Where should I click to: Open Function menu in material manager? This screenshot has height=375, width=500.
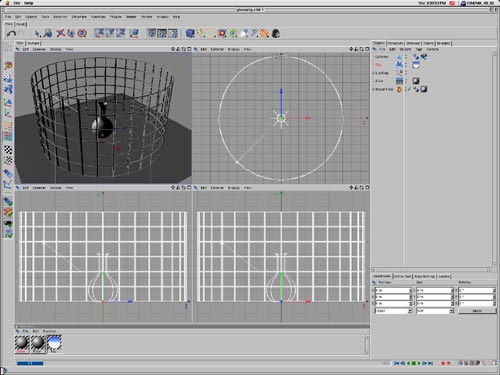click(x=49, y=331)
